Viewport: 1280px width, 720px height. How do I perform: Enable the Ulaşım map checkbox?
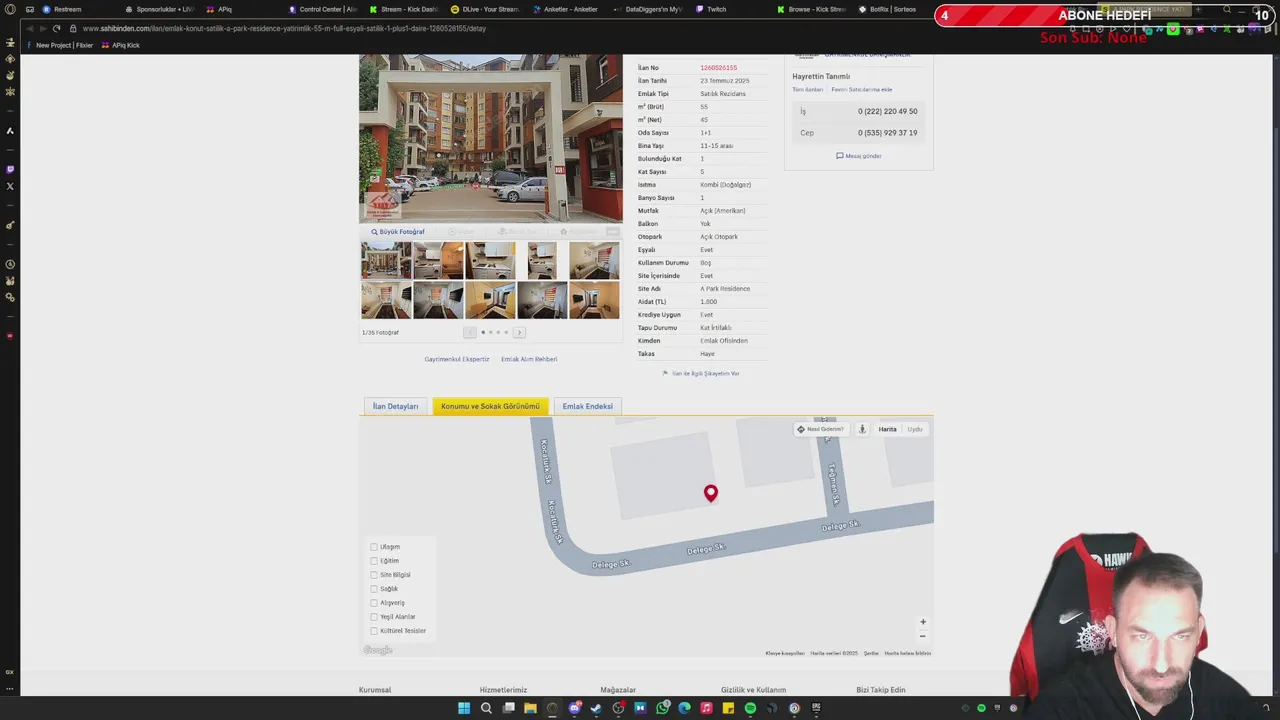pyautogui.click(x=374, y=547)
